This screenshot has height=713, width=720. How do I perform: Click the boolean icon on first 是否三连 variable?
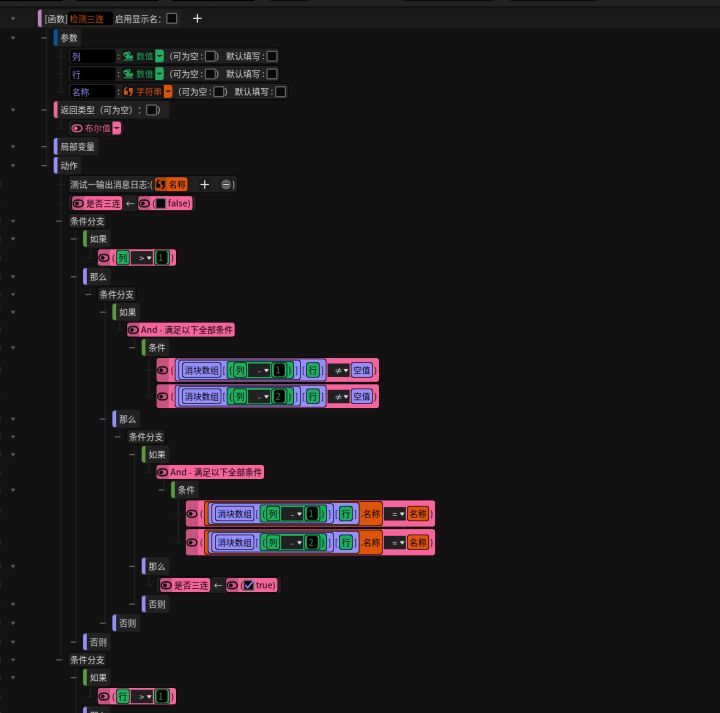78,203
